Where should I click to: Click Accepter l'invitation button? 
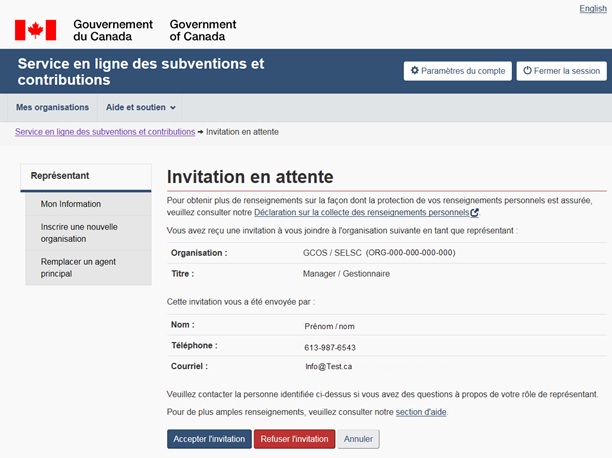209,439
